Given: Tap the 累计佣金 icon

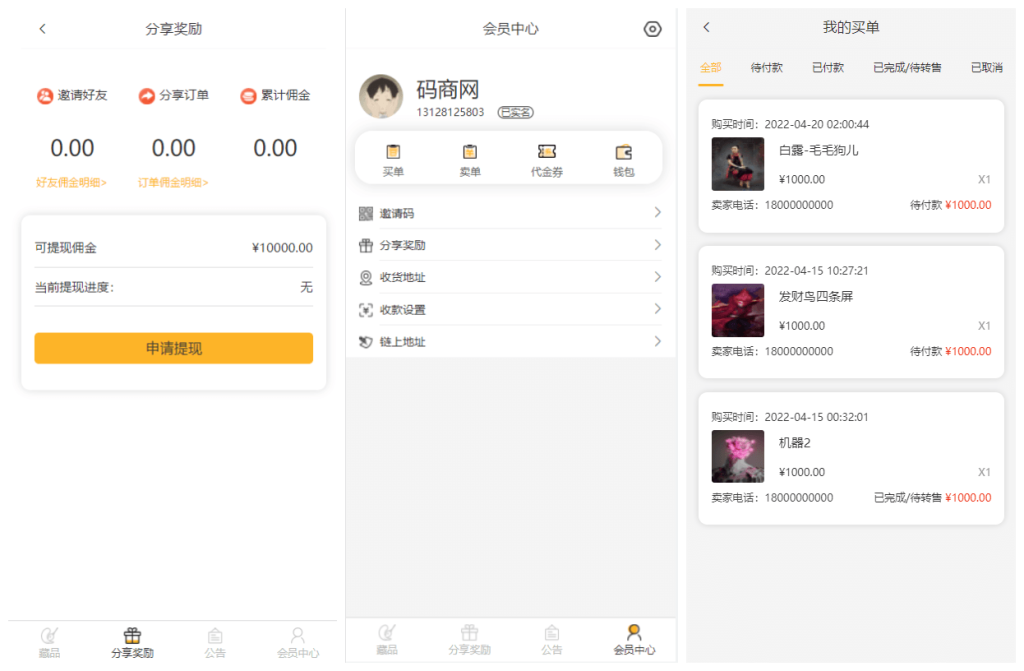Looking at the screenshot, I should 248,96.
